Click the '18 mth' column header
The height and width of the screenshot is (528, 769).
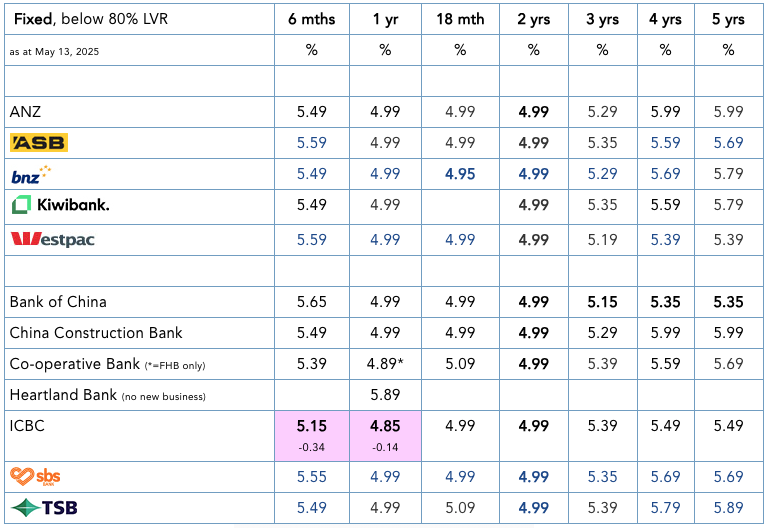460,19
